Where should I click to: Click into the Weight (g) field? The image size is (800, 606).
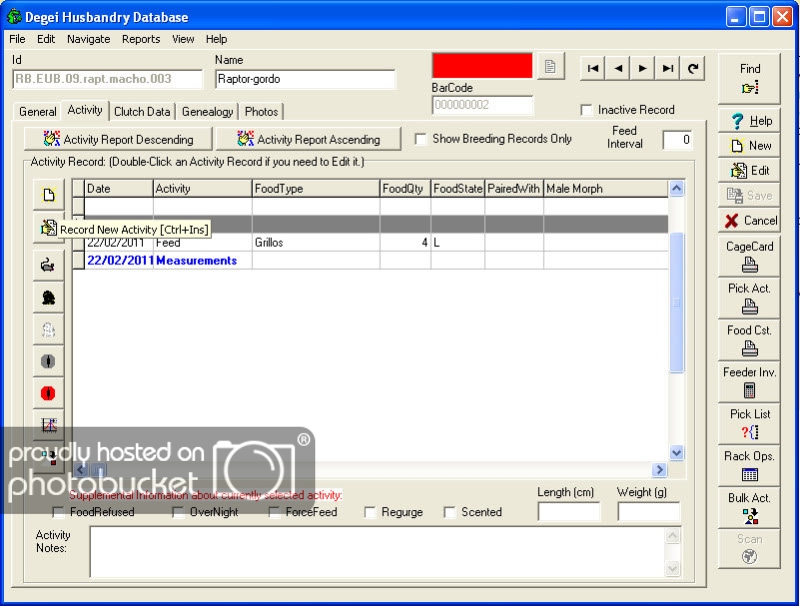[x=648, y=512]
